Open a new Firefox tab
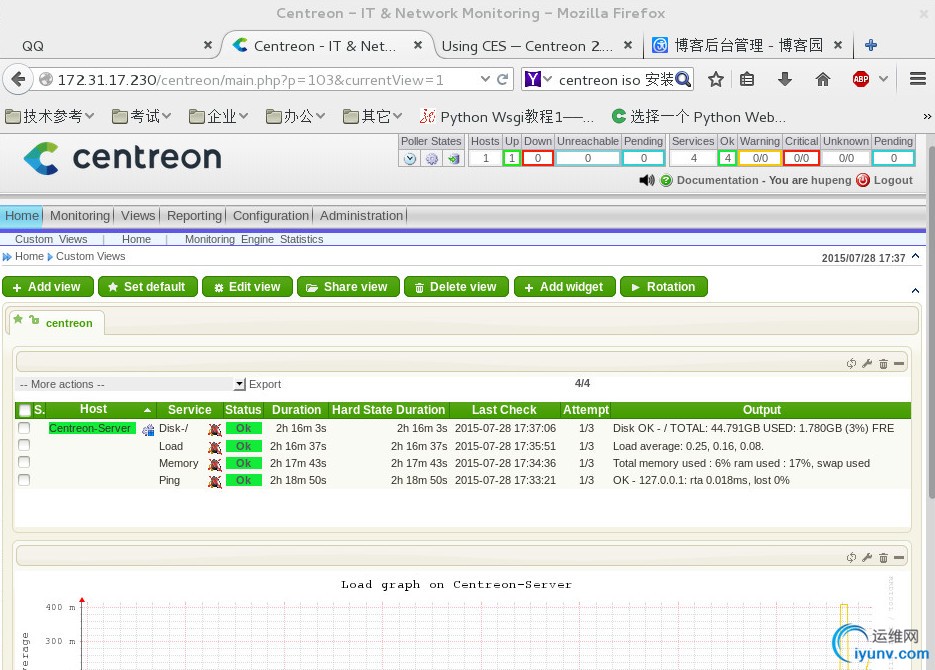Image resolution: width=935 pixels, height=670 pixels. point(871,45)
